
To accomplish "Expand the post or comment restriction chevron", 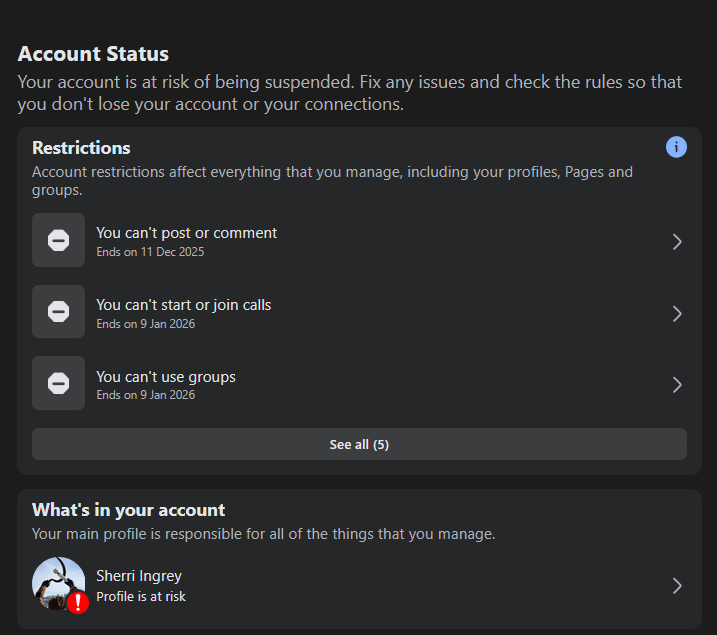I will click(x=677, y=241).
